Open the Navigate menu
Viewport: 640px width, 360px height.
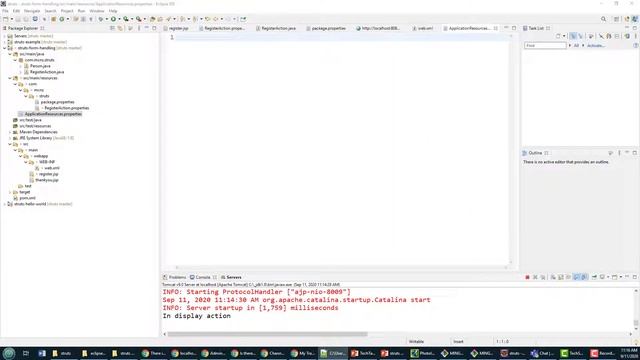click(x=32, y=11)
